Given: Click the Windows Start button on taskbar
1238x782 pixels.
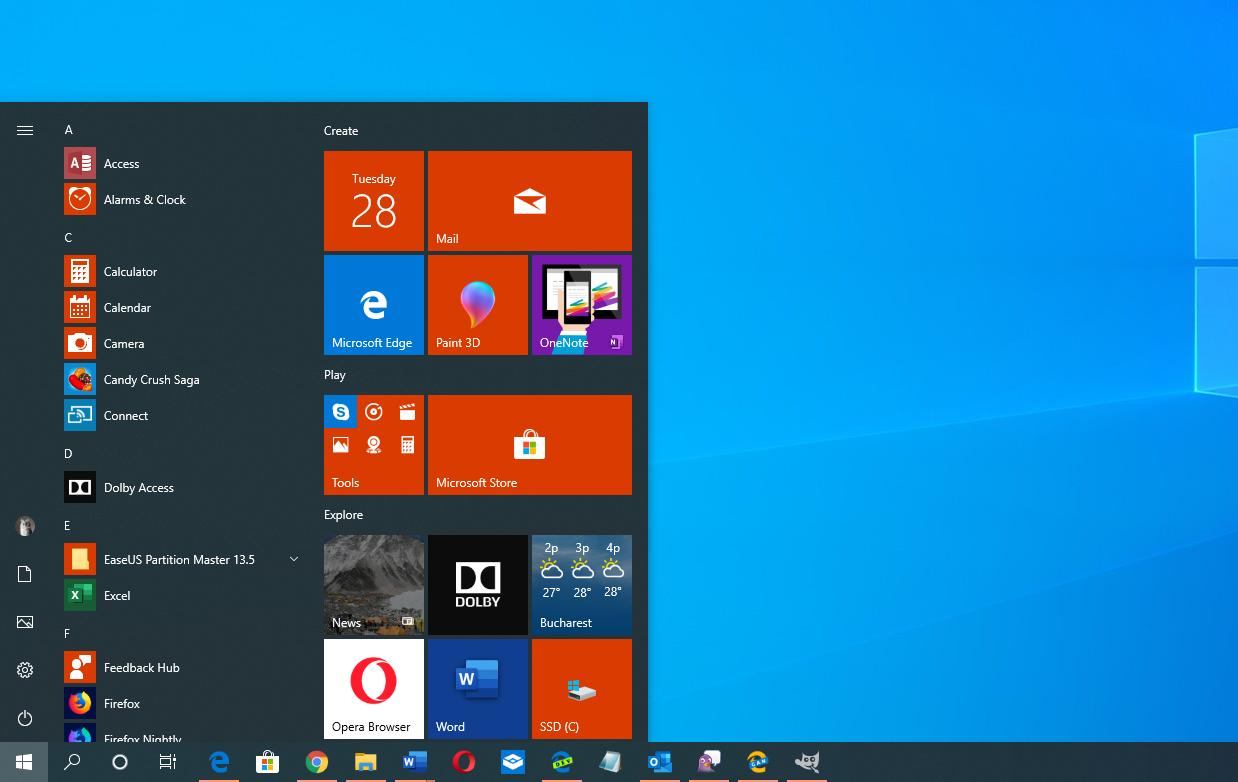Looking at the screenshot, I should (24, 762).
